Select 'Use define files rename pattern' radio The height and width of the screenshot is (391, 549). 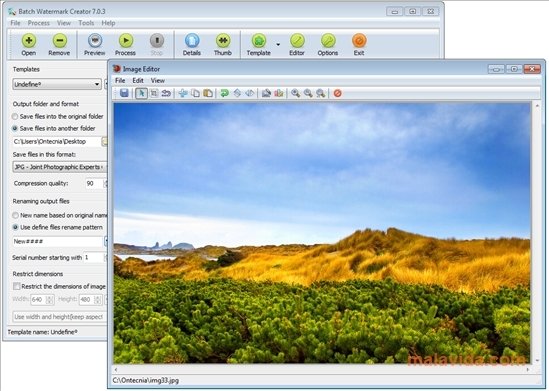point(15,227)
